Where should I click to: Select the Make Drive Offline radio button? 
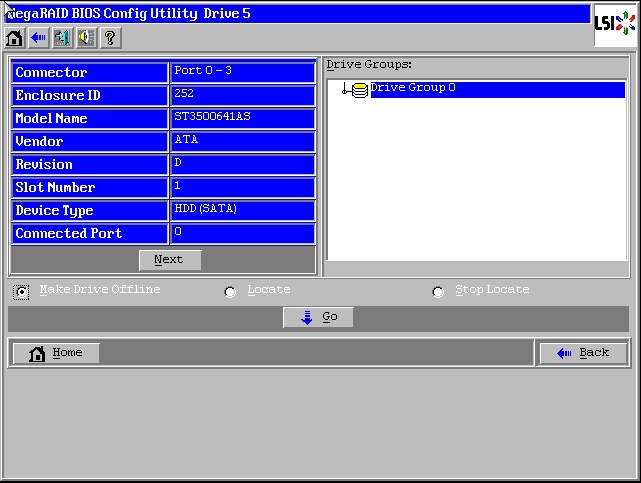(21, 292)
